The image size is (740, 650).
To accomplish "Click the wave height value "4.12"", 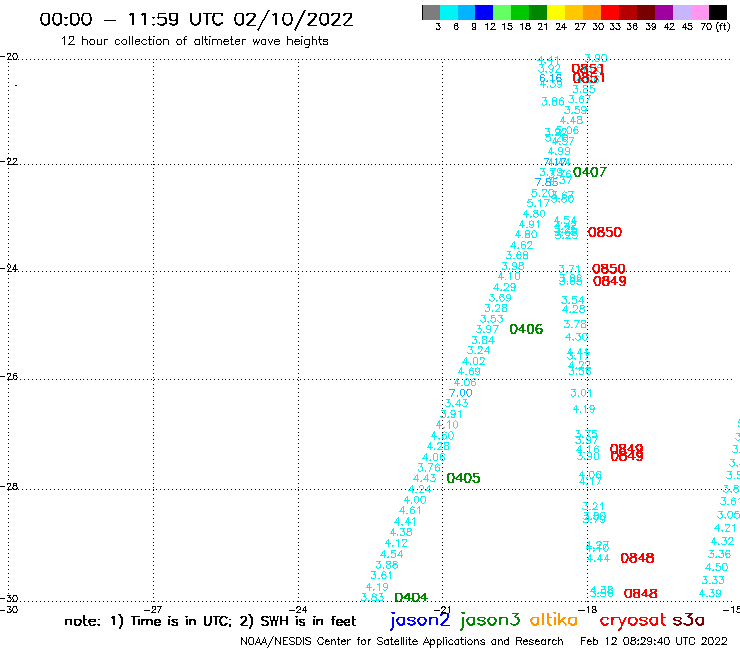I will point(396,543).
